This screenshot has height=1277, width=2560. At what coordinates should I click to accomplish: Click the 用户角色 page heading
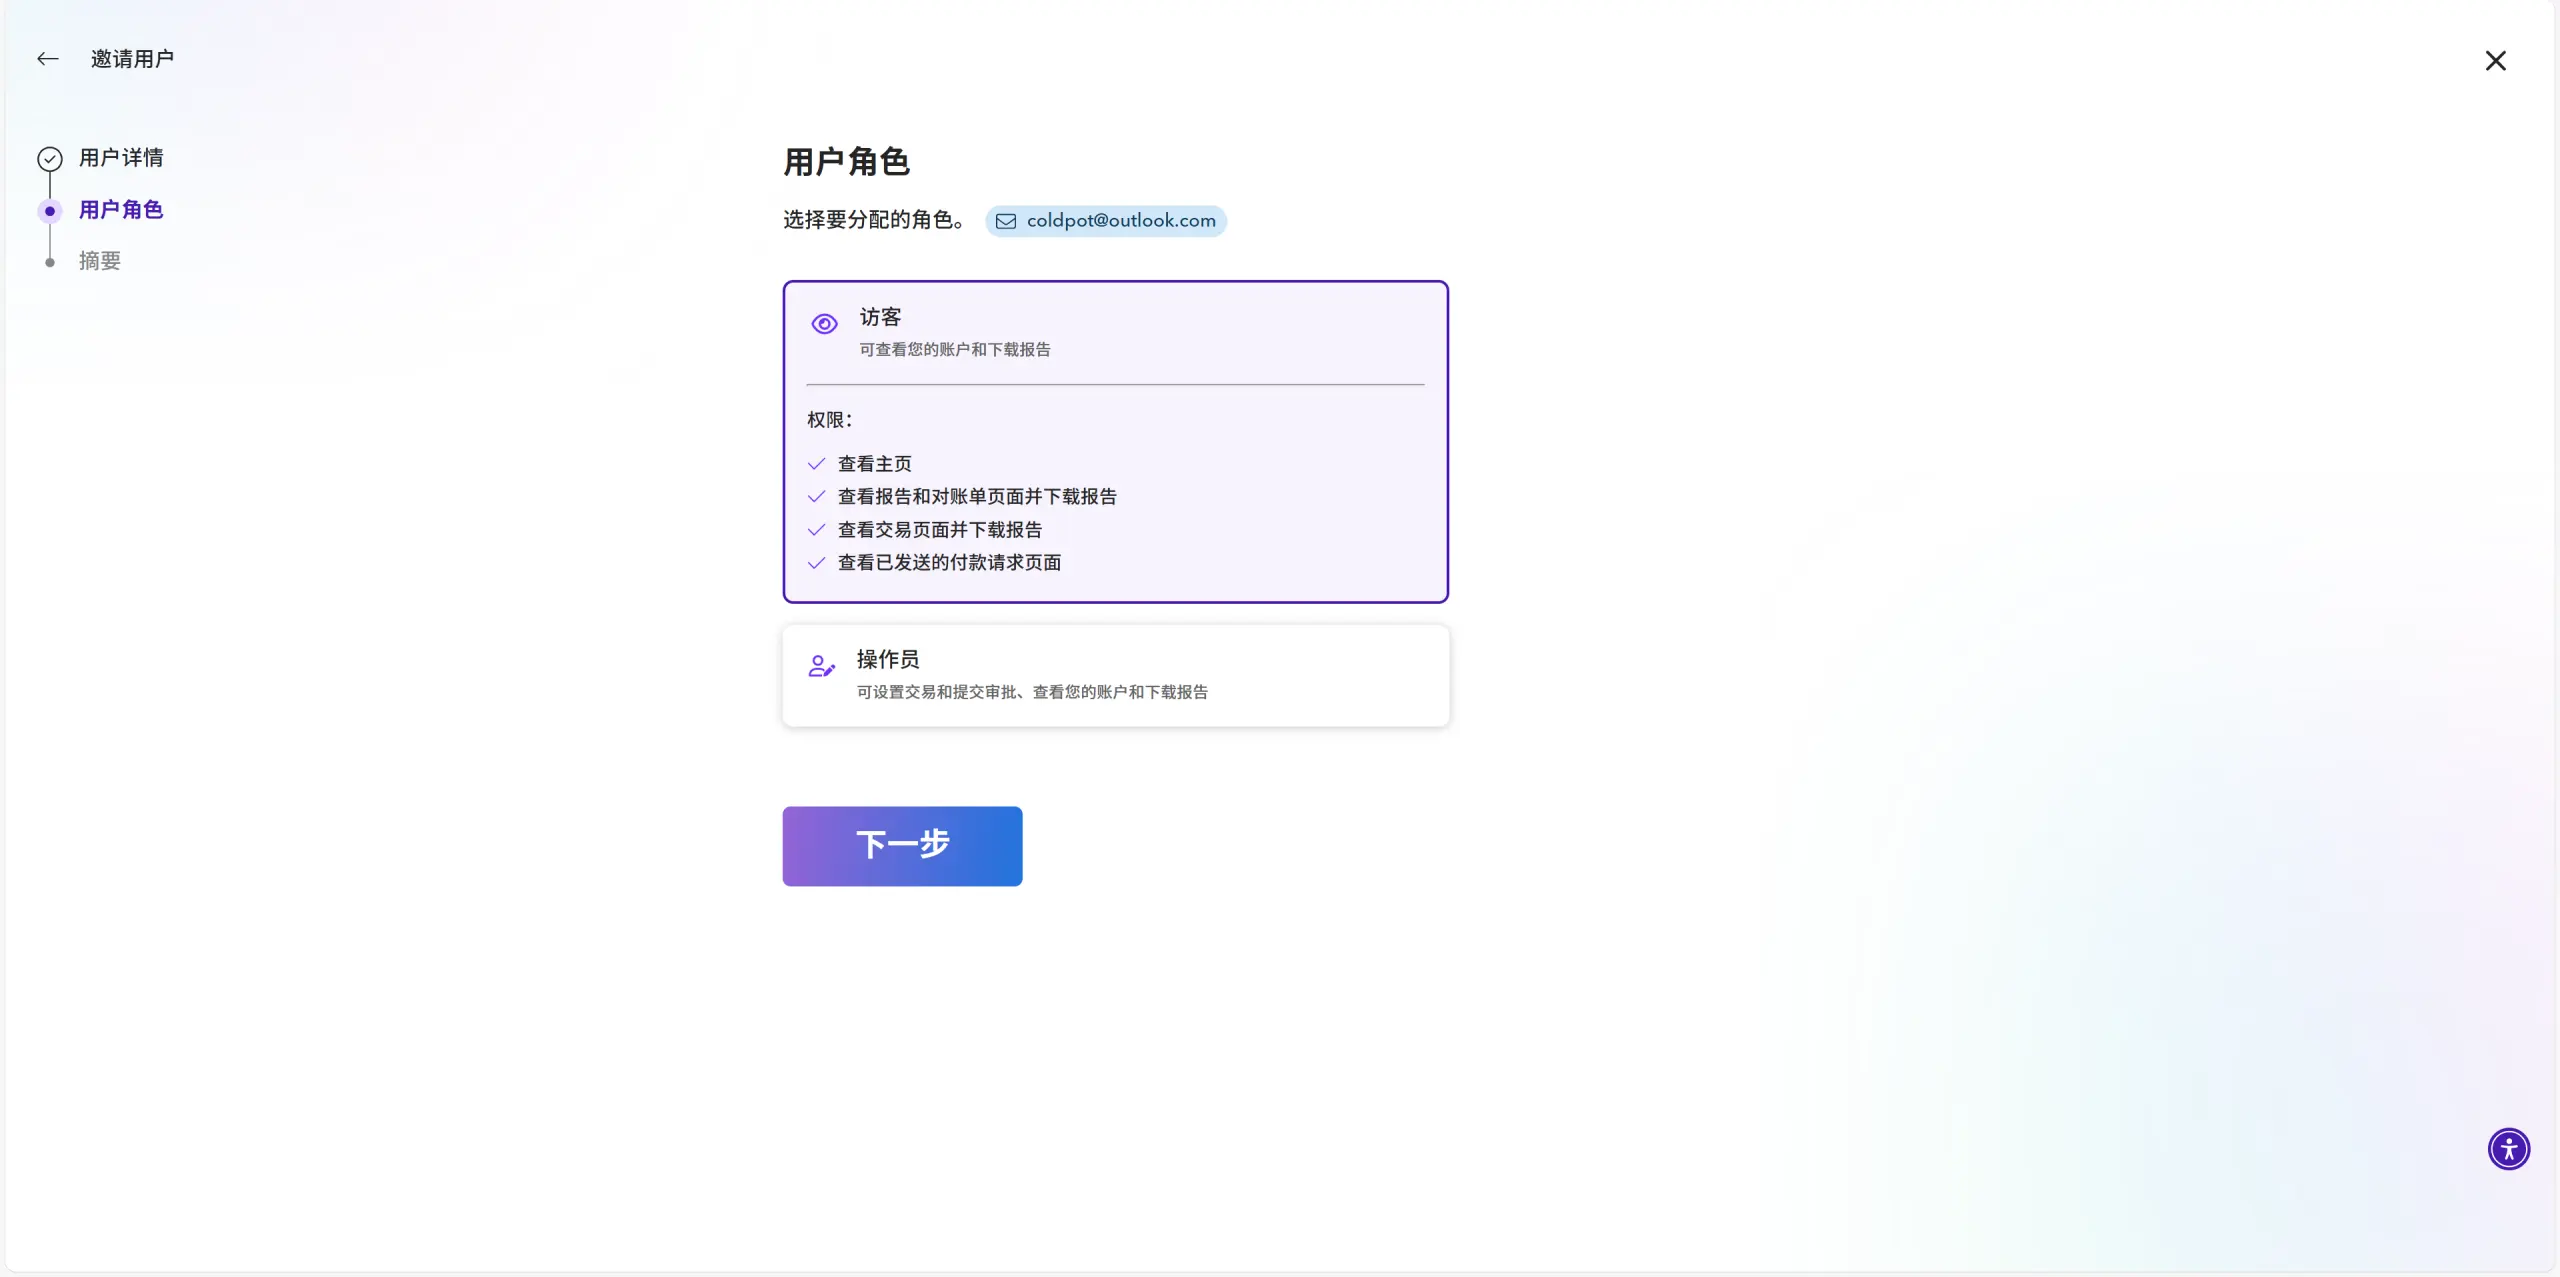click(846, 162)
